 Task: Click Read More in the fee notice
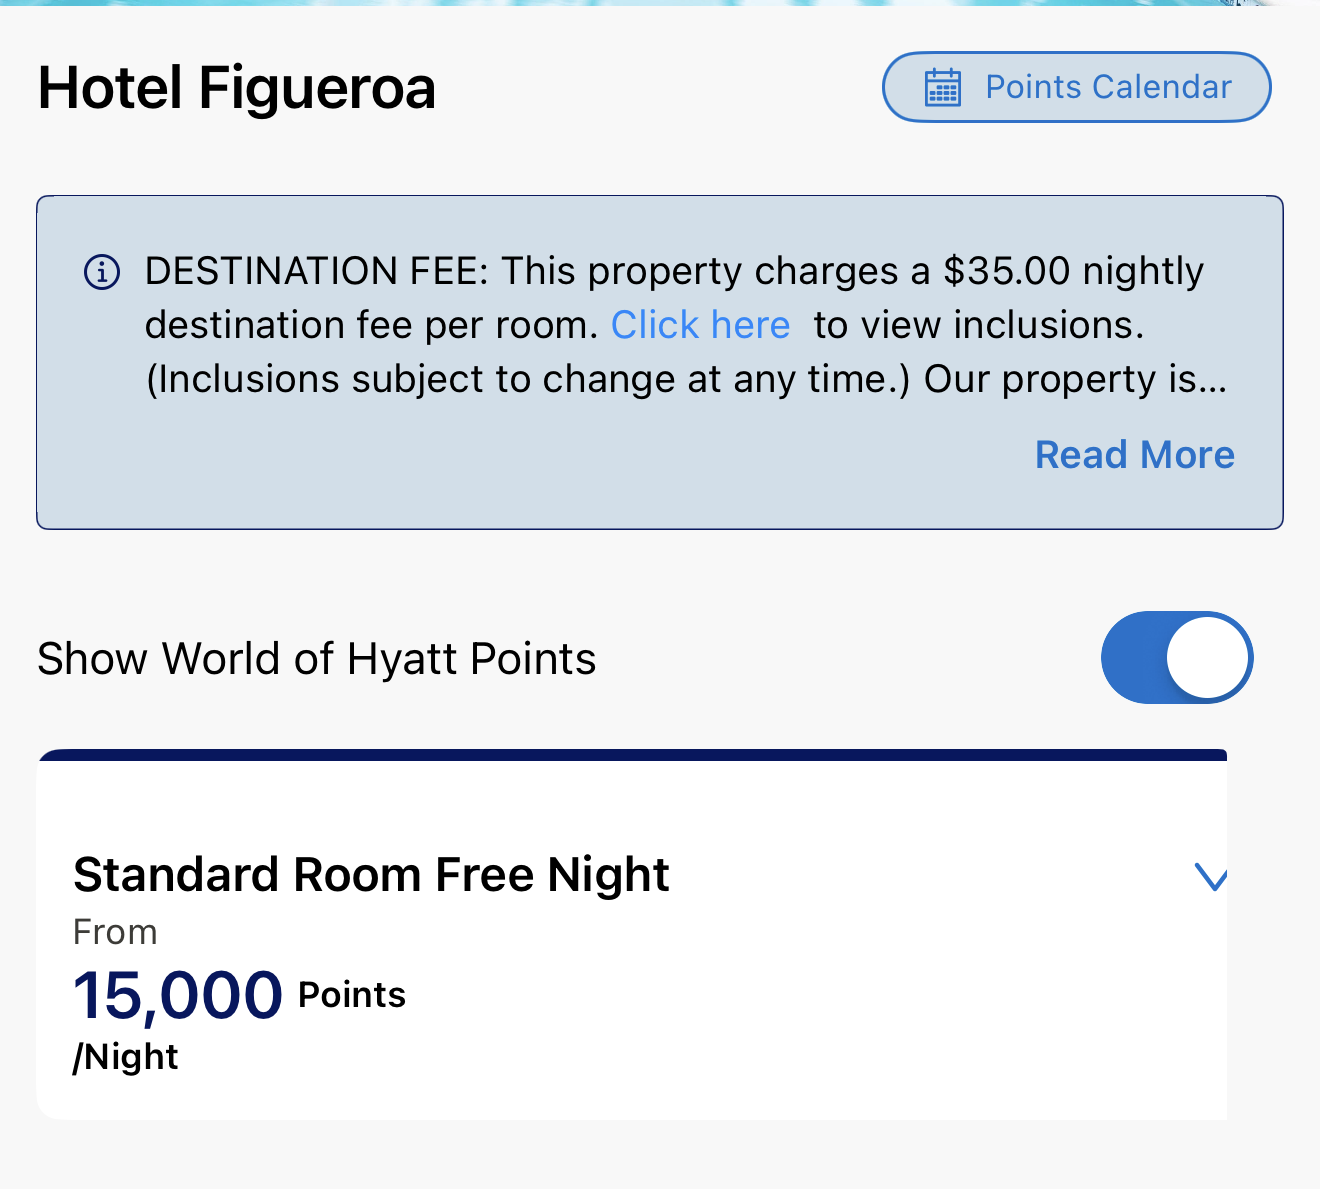pyautogui.click(x=1134, y=455)
